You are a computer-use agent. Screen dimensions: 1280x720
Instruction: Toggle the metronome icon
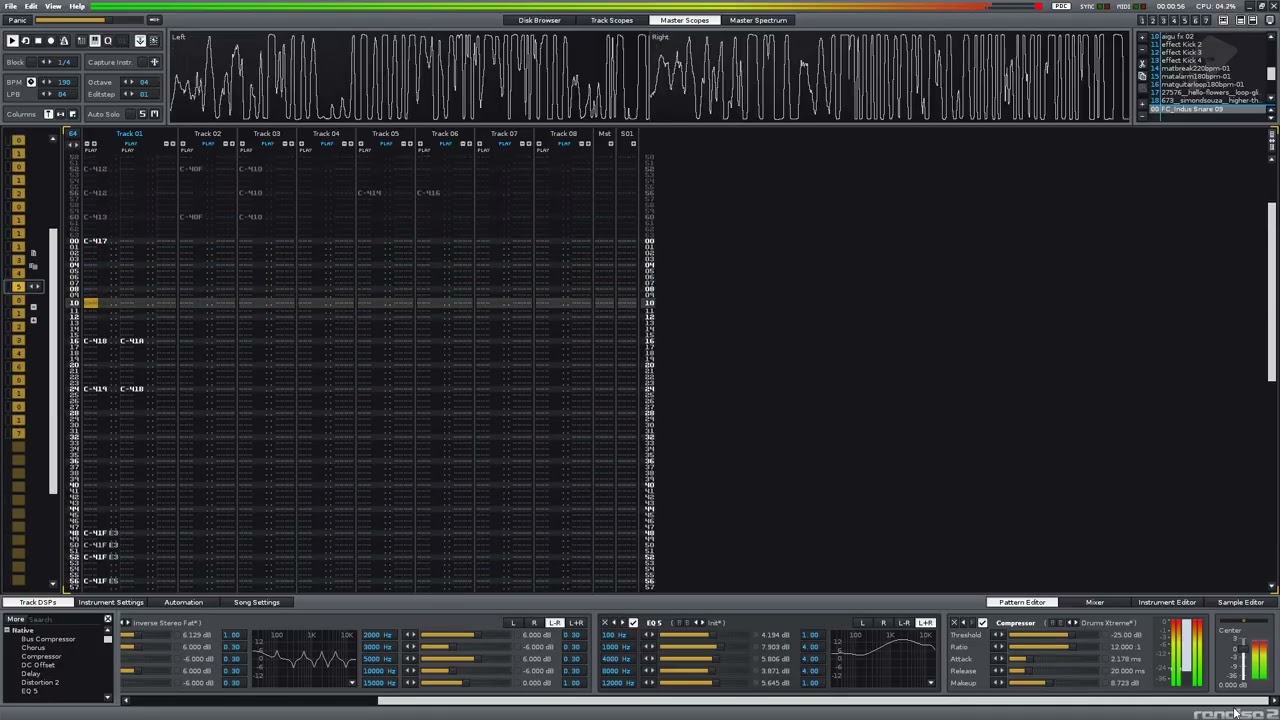[x=64, y=41]
